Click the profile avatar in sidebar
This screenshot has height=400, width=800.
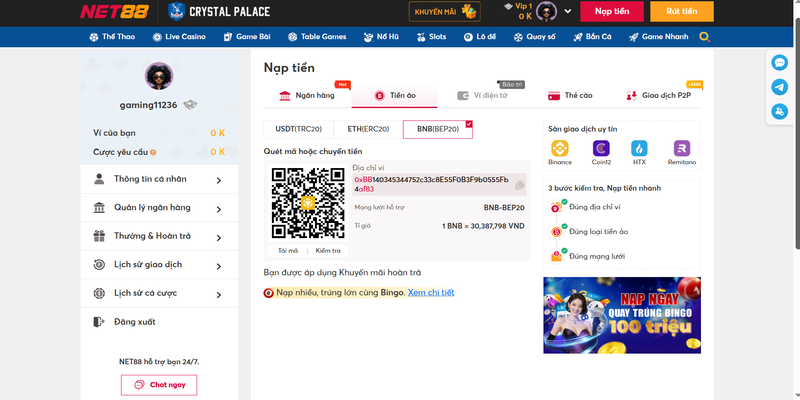[x=159, y=76]
